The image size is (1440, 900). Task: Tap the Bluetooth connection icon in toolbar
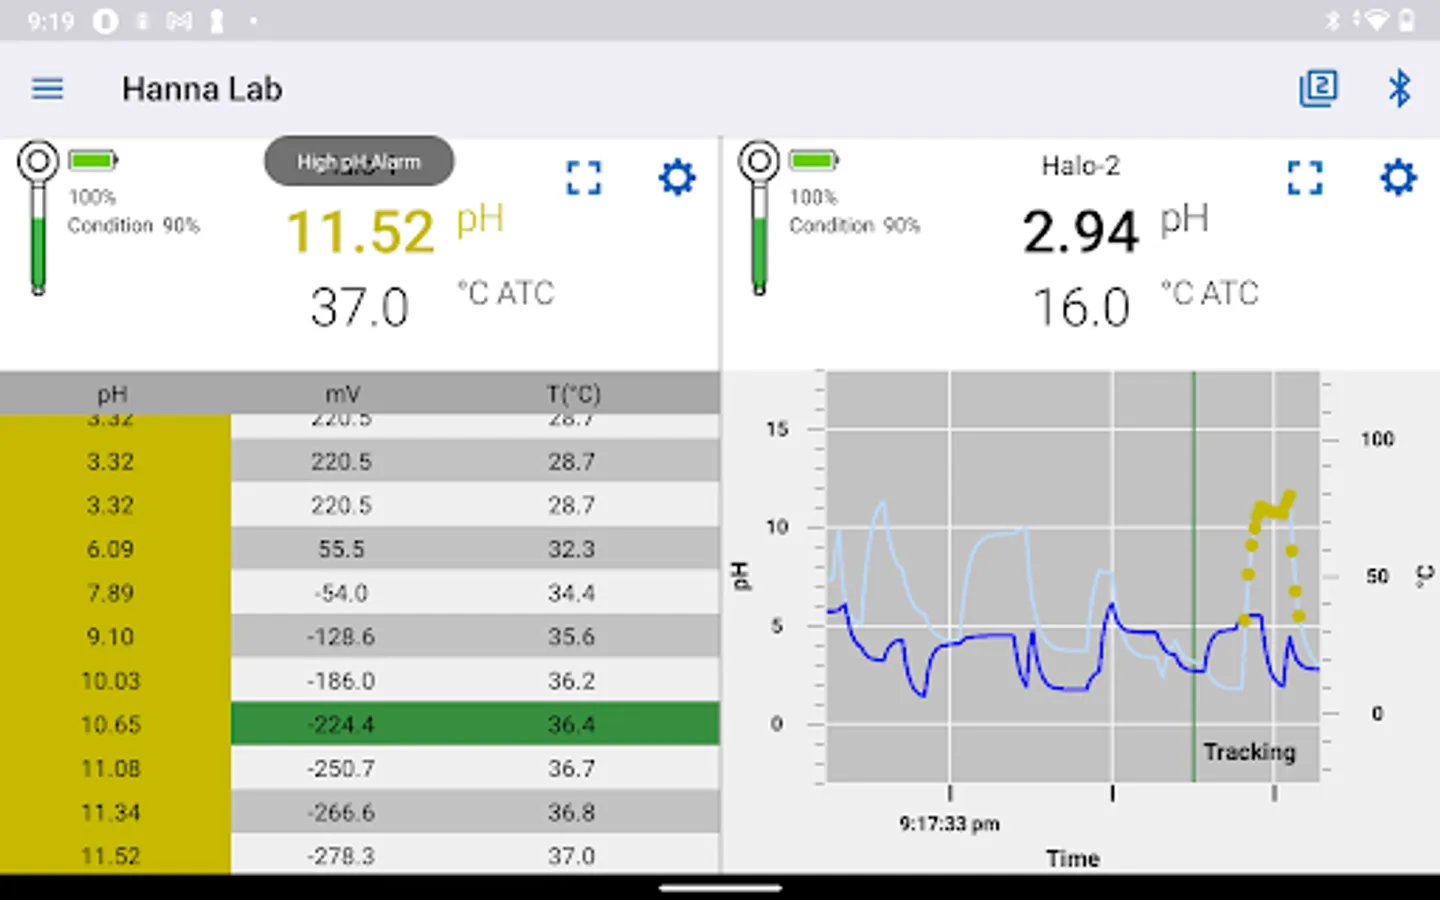point(1399,88)
